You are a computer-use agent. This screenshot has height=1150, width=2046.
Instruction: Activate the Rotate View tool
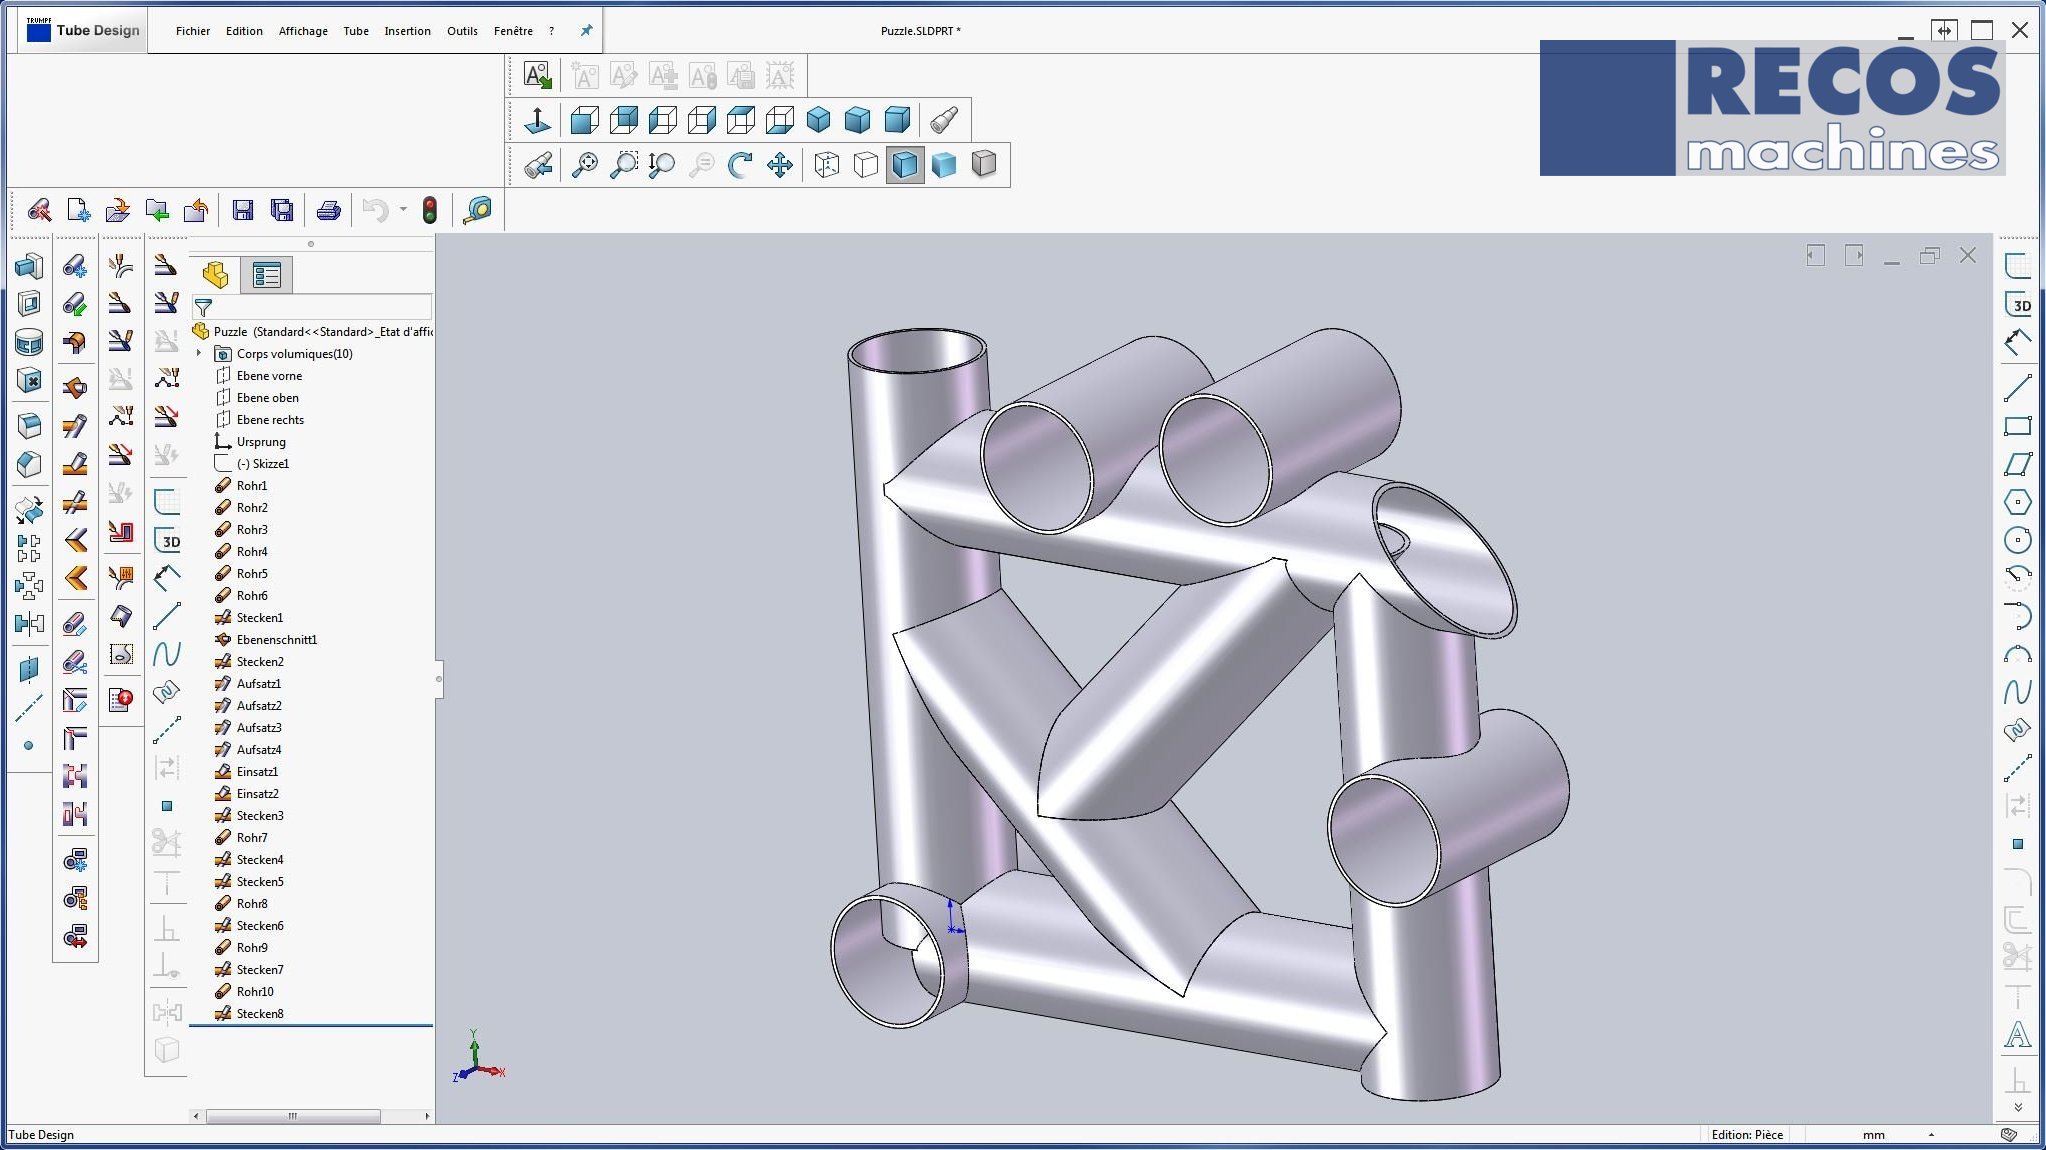pos(740,165)
